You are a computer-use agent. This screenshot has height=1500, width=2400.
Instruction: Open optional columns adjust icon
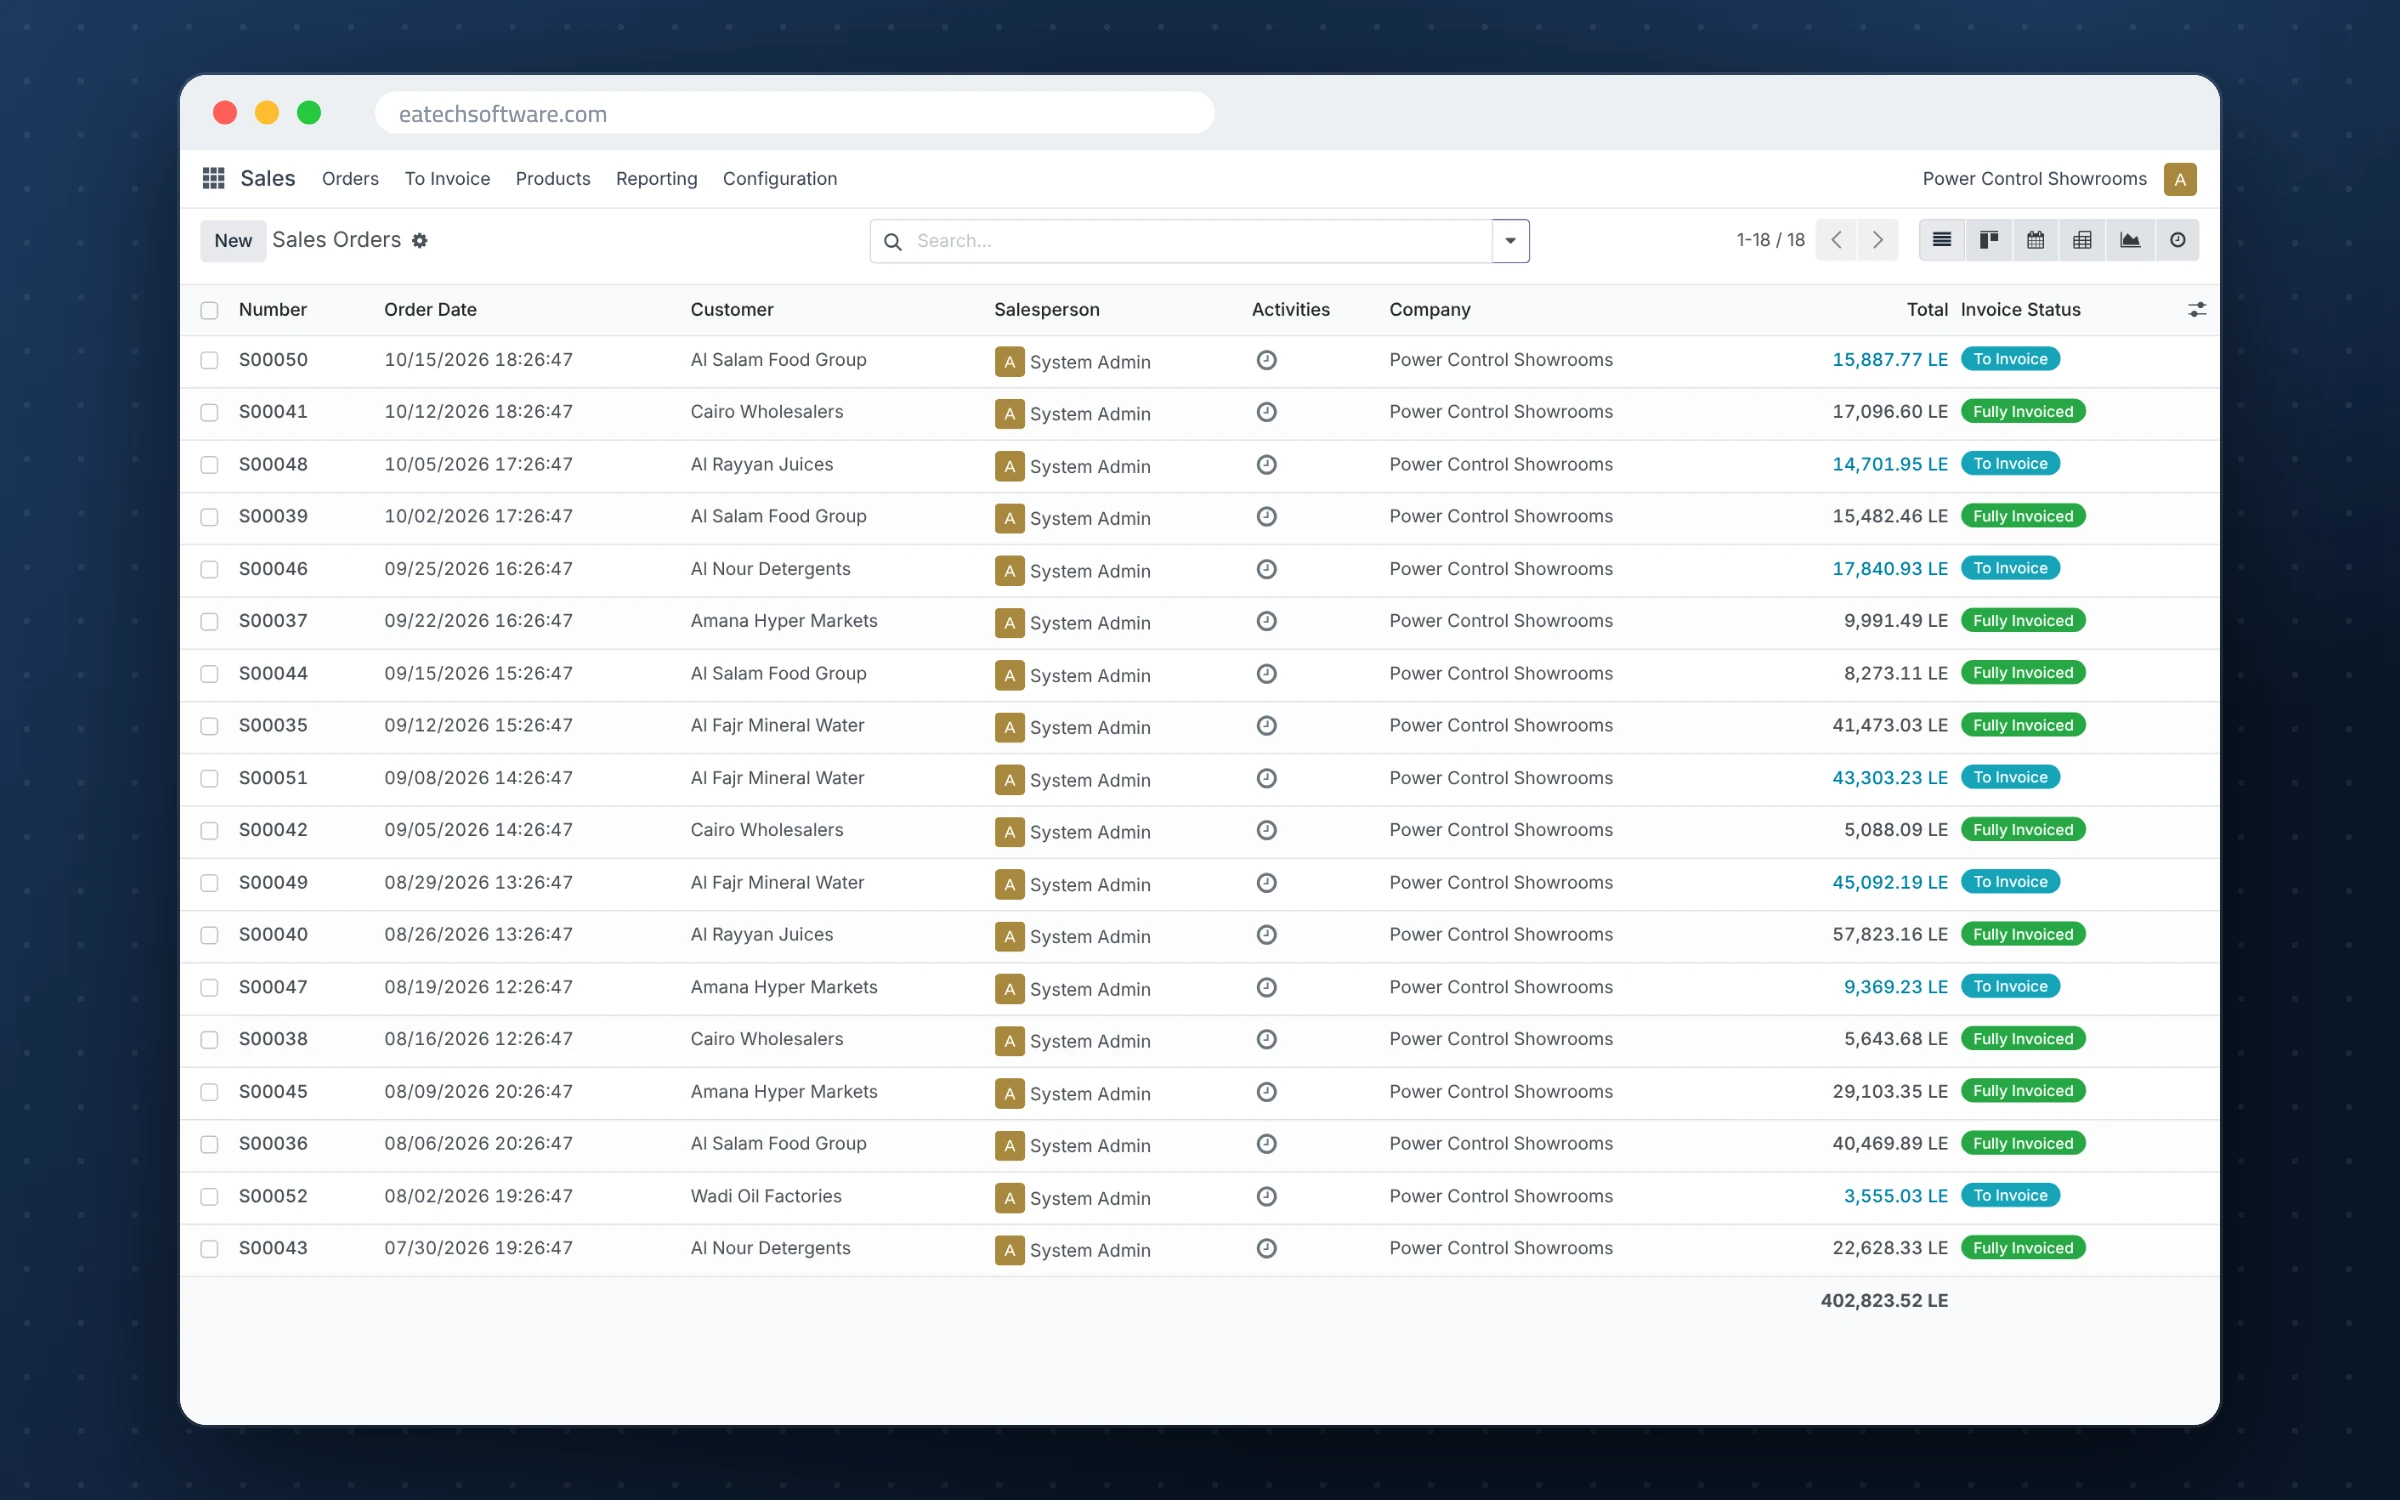point(2196,310)
